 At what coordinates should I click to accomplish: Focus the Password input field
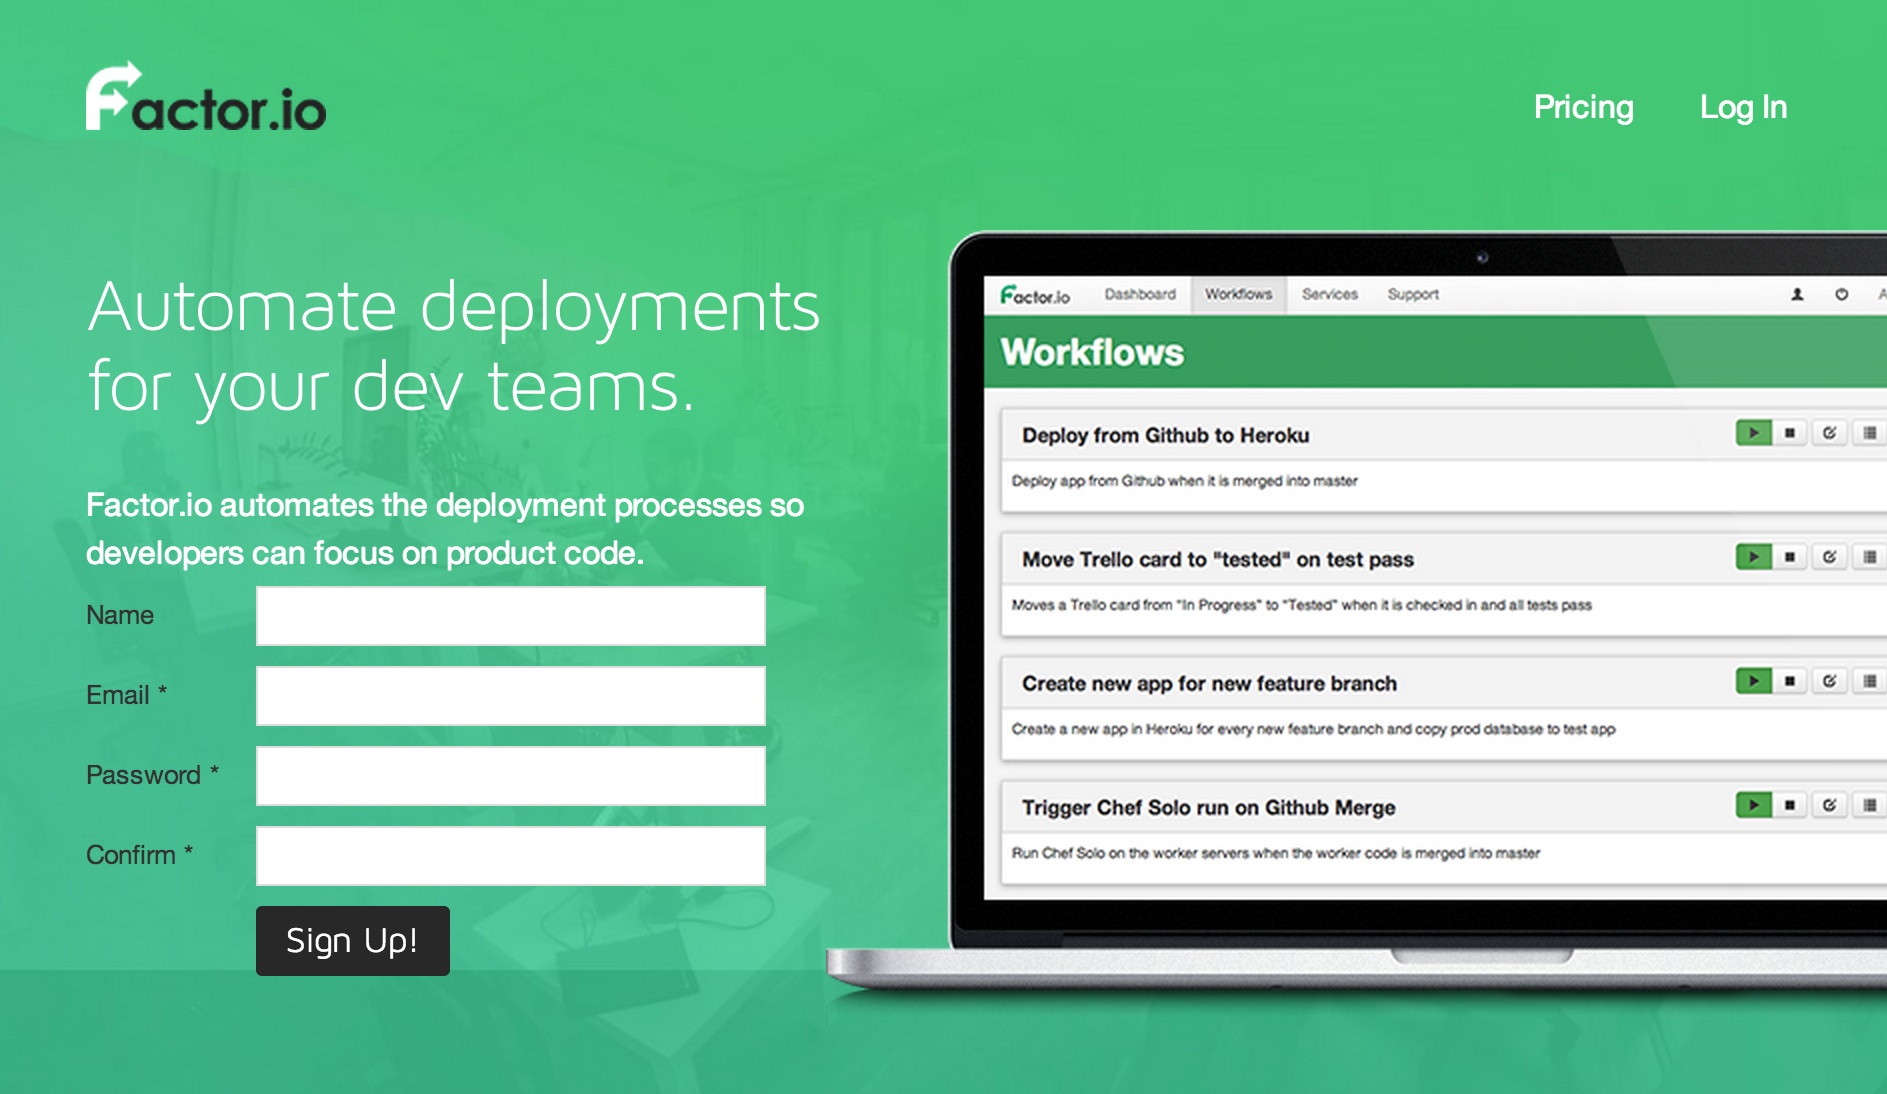tap(511, 776)
